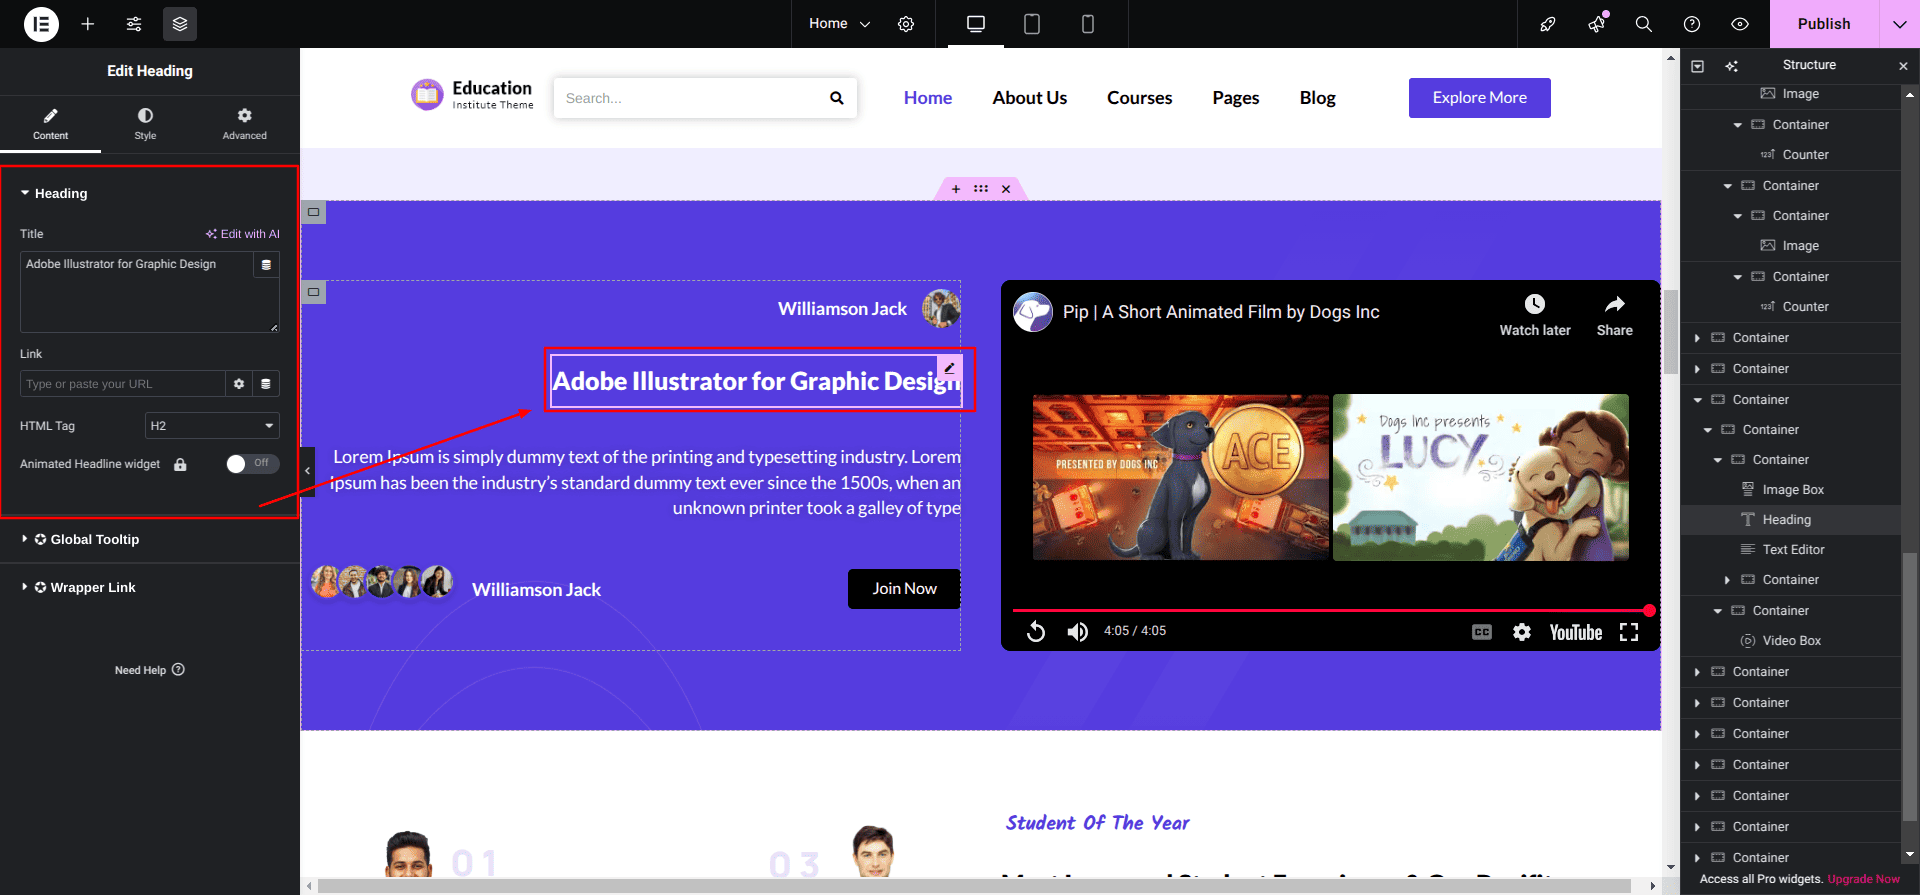Screen dimensions: 1920x895
Task: Open What's New sparkle icon
Action: click(x=1597, y=23)
